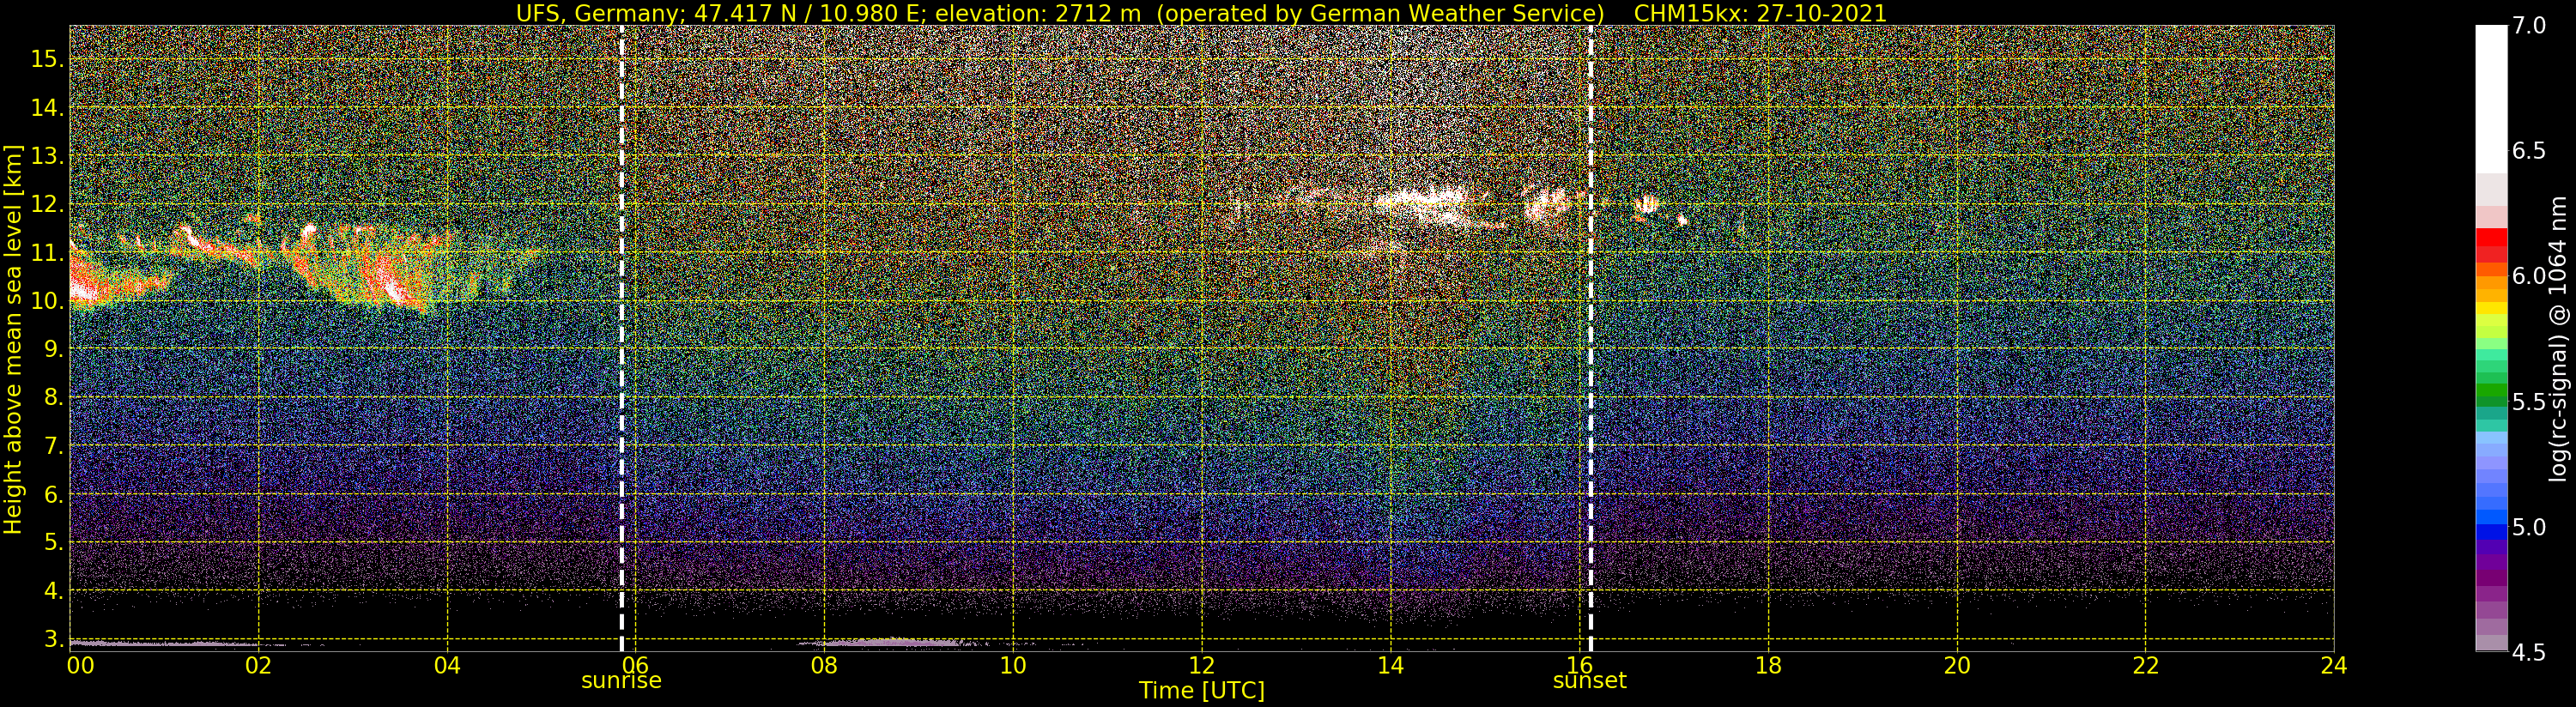Click the Time [UTC] axis label
Image resolution: width=2576 pixels, height=707 pixels.
(1201, 690)
